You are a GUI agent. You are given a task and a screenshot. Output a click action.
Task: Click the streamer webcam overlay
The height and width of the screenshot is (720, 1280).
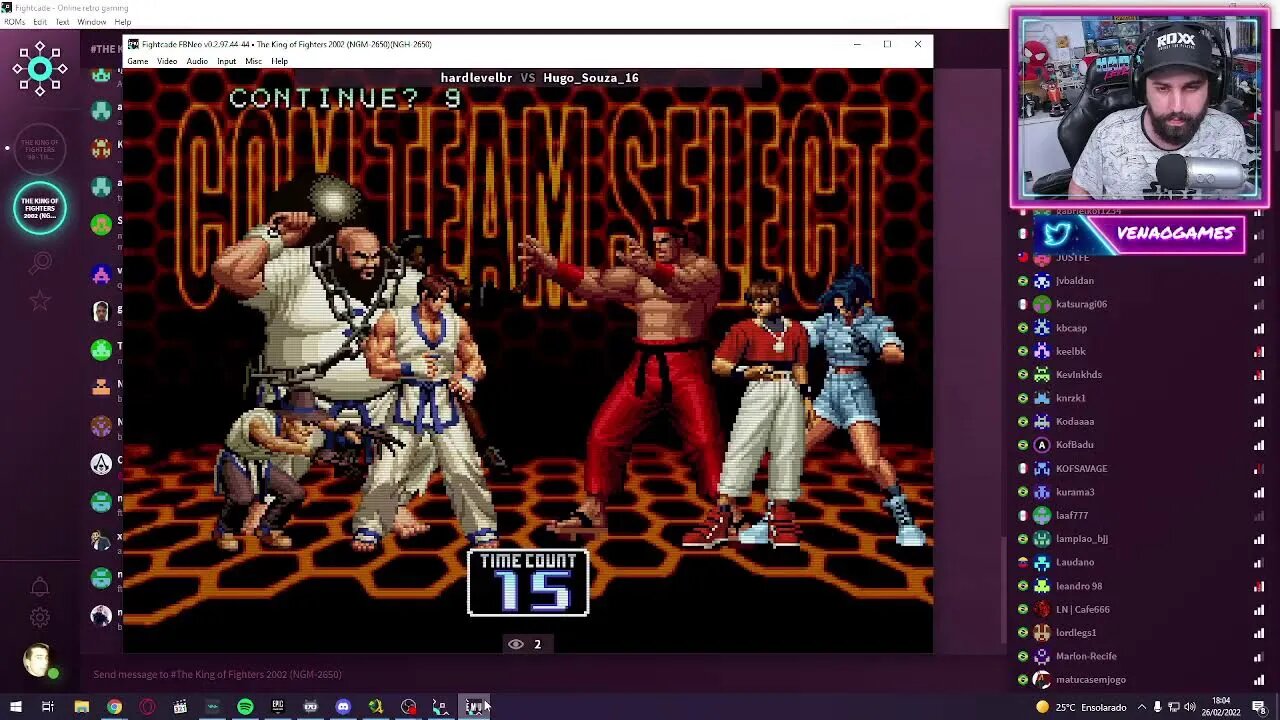1140,109
